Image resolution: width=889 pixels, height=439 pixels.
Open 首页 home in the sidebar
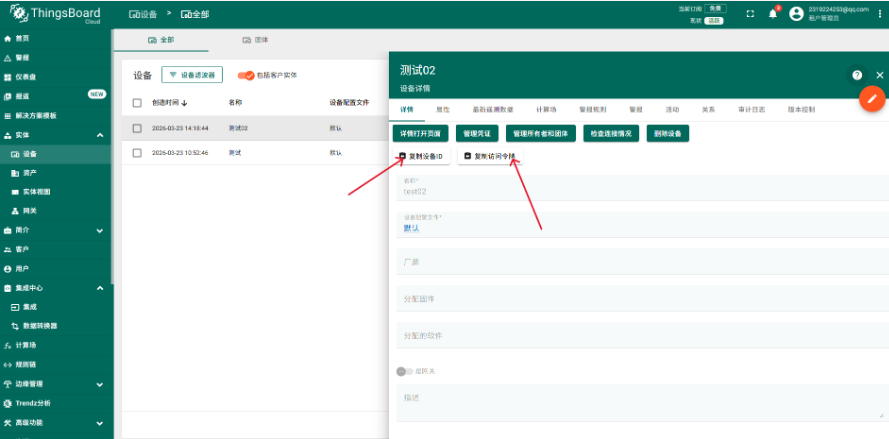point(22,38)
